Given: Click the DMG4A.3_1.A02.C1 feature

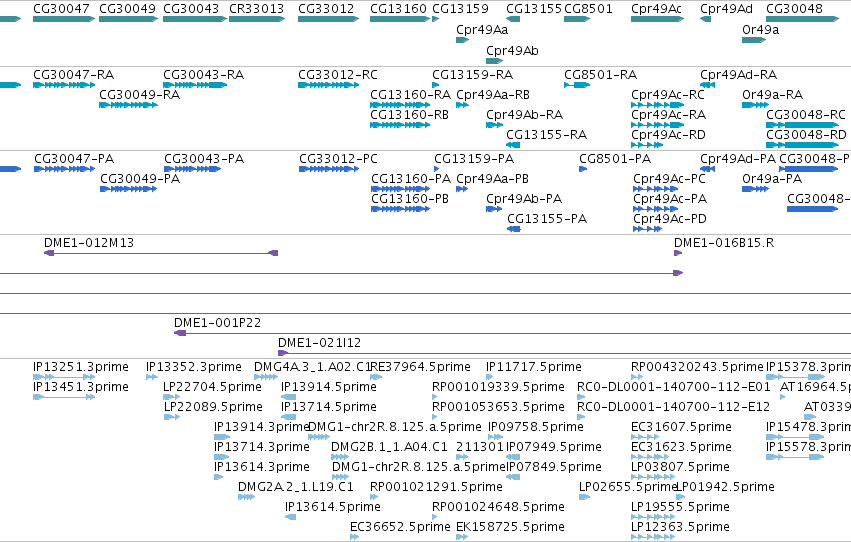Looking at the screenshot, I should point(266,377).
